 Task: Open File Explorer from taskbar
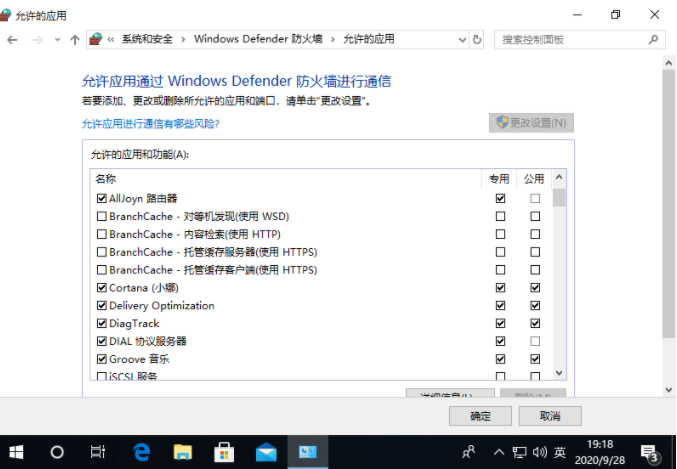tap(182, 452)
